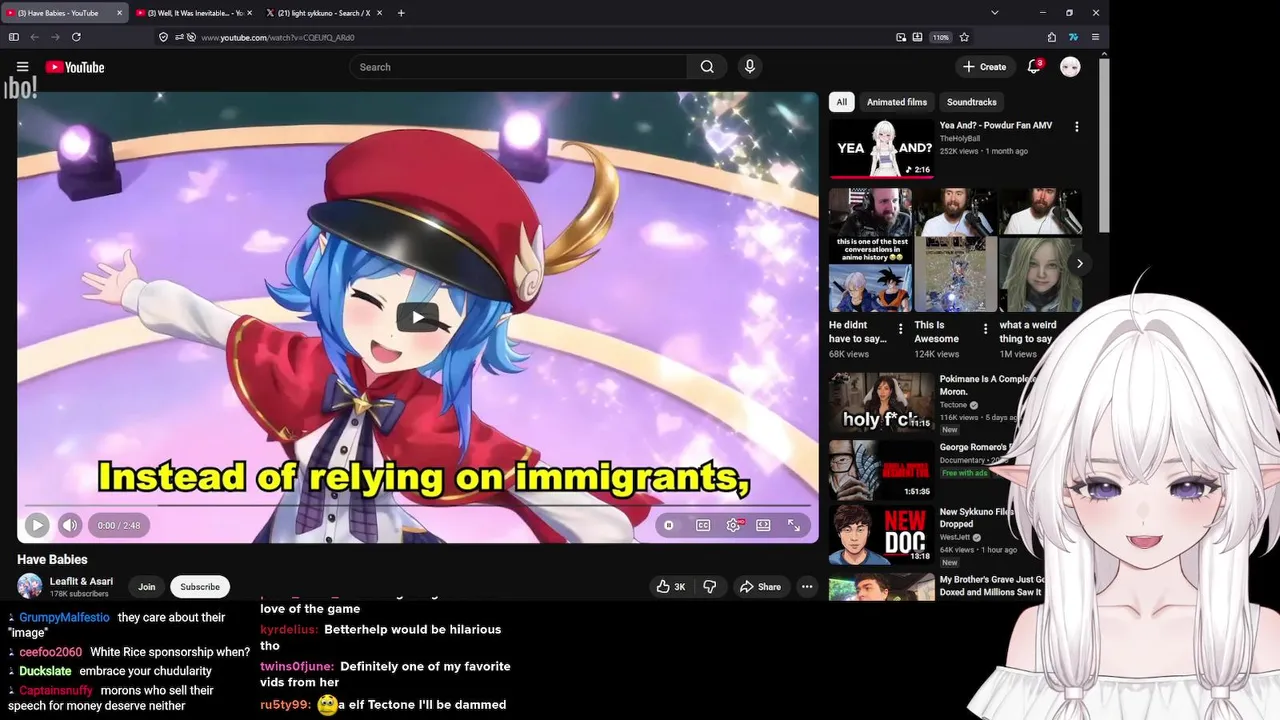Start voice search with the microphone icon
This screenshot has height=720, width=1280.
click(x=749, y=67)
